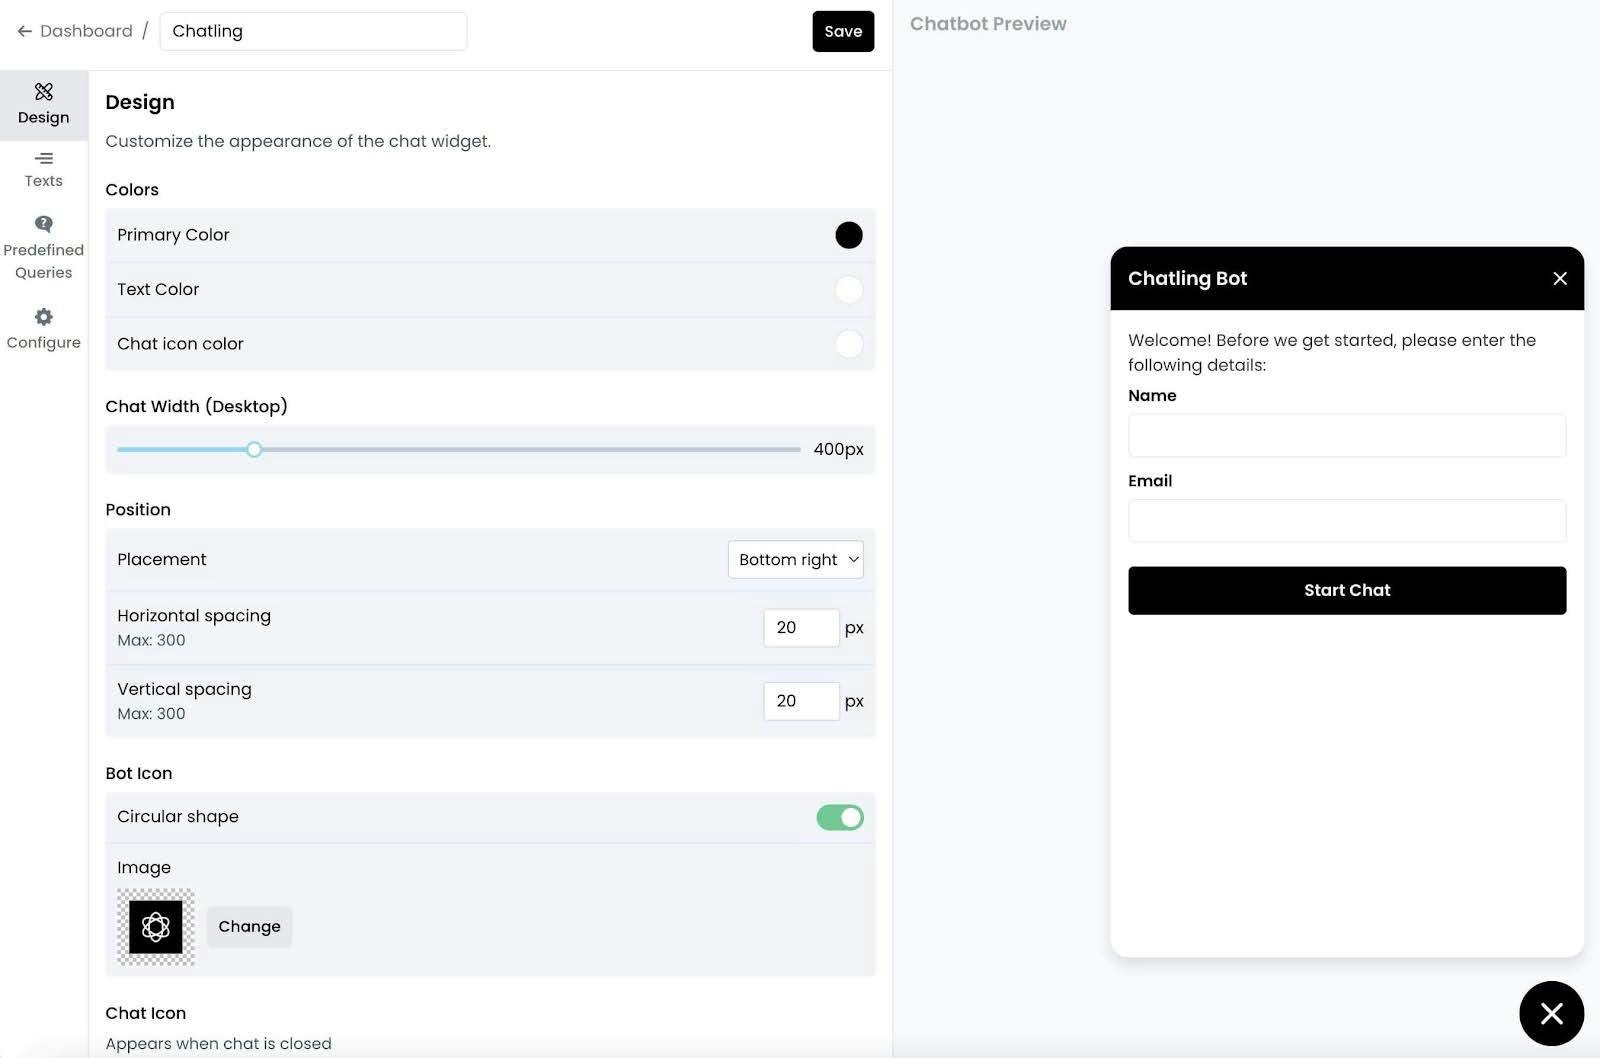Focus the Horizontal spacing input

point(801,628)
